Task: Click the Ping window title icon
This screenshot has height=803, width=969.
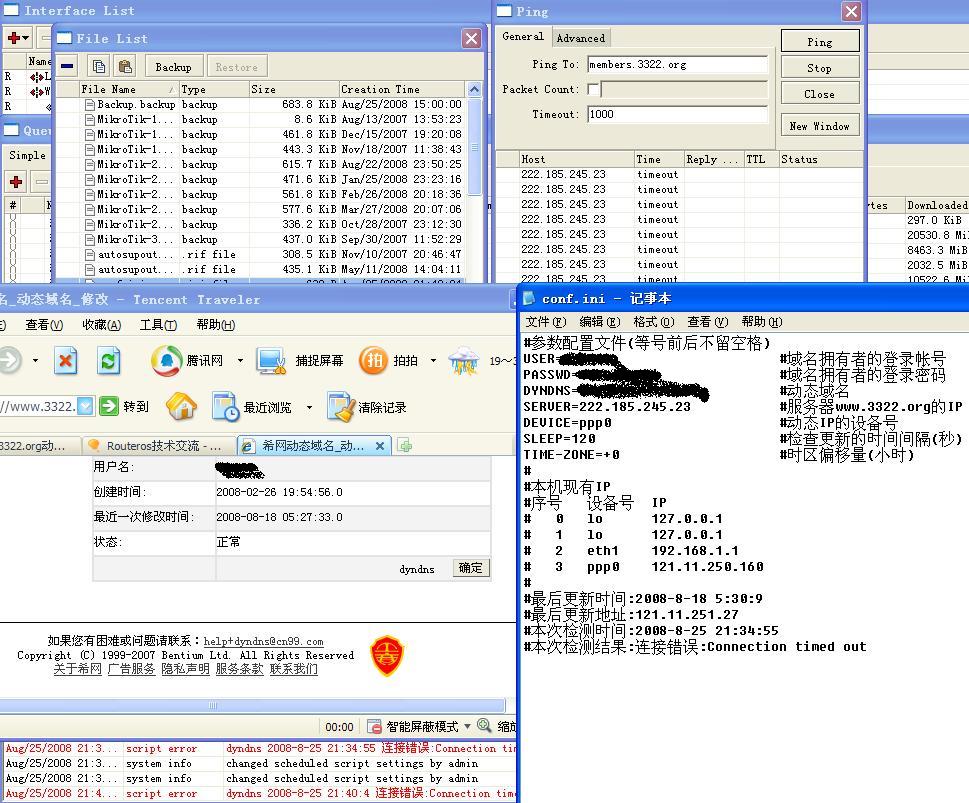Action: coord(504,11)
